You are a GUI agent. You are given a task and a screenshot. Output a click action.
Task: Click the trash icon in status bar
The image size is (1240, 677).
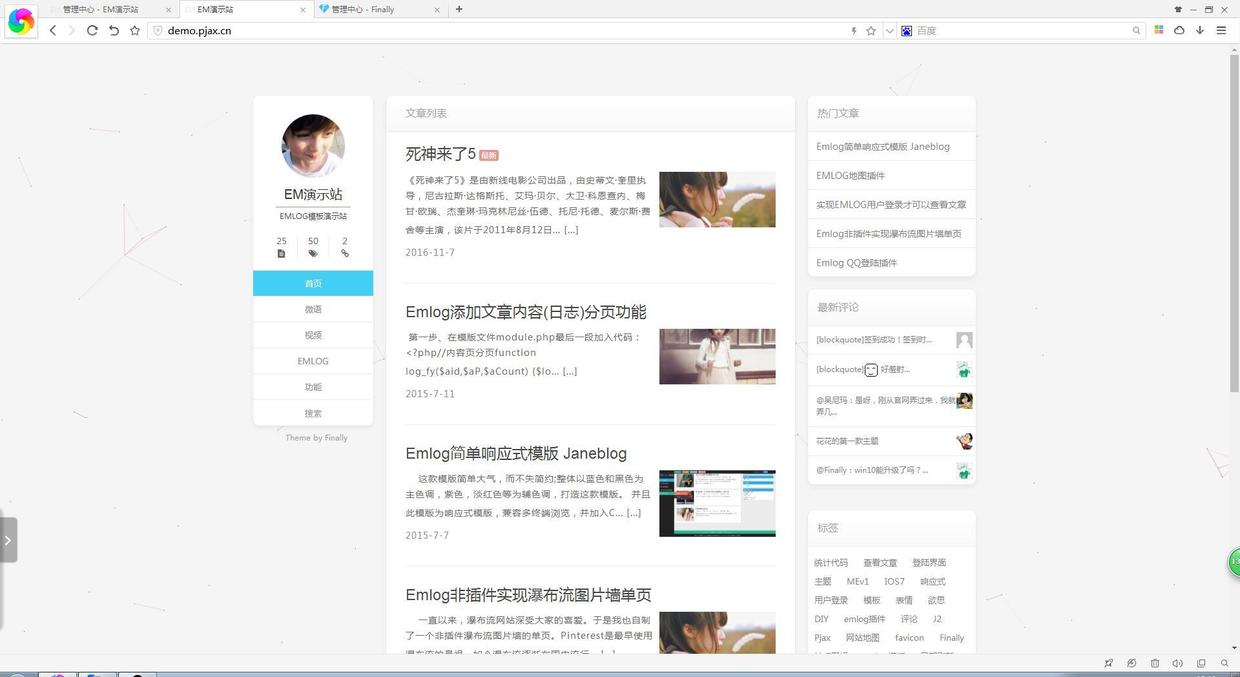click(x=1155, y=663)
